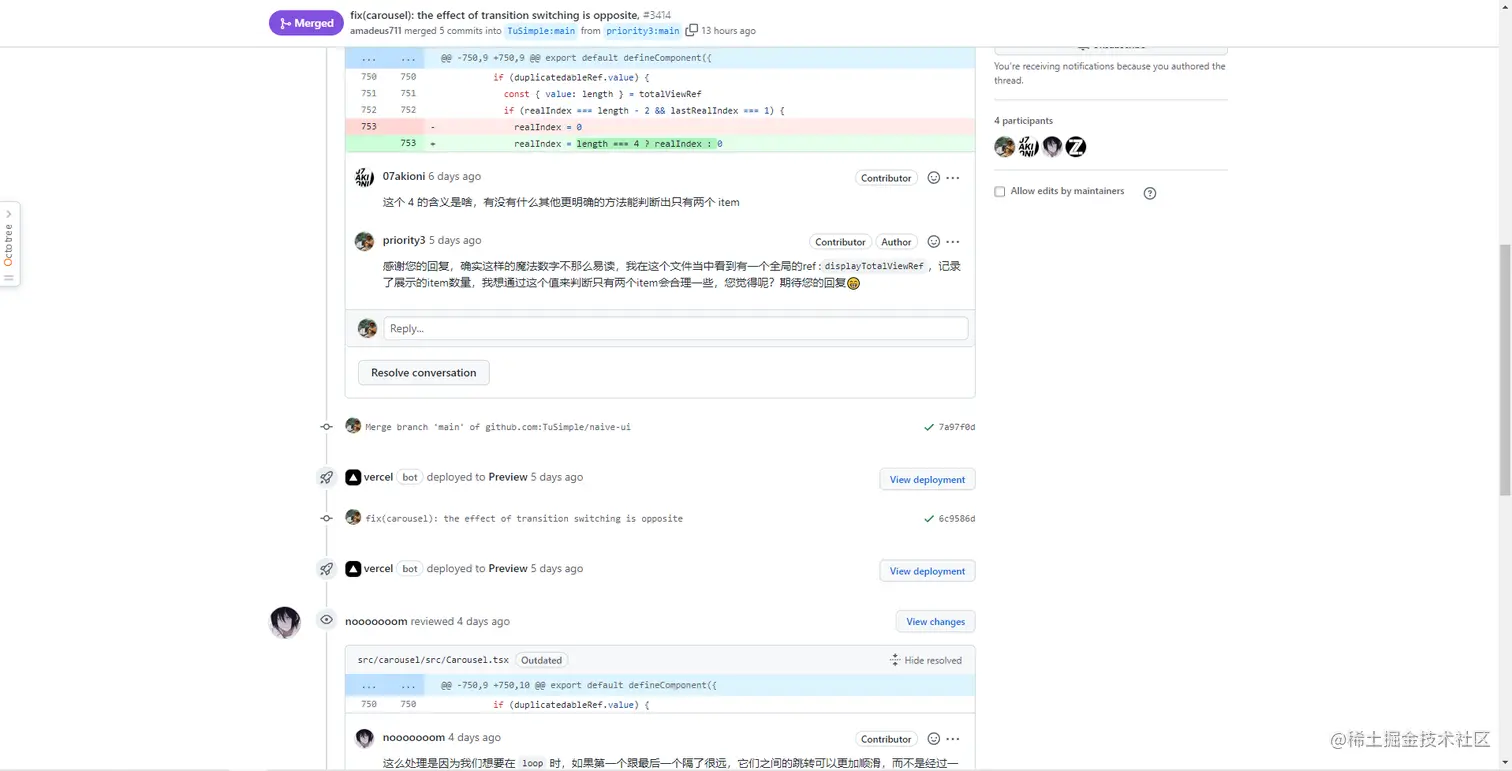This screenshot has height=771, width=1512.
Task: Open the TuSimple:main branch link
Action: [541, 31]
